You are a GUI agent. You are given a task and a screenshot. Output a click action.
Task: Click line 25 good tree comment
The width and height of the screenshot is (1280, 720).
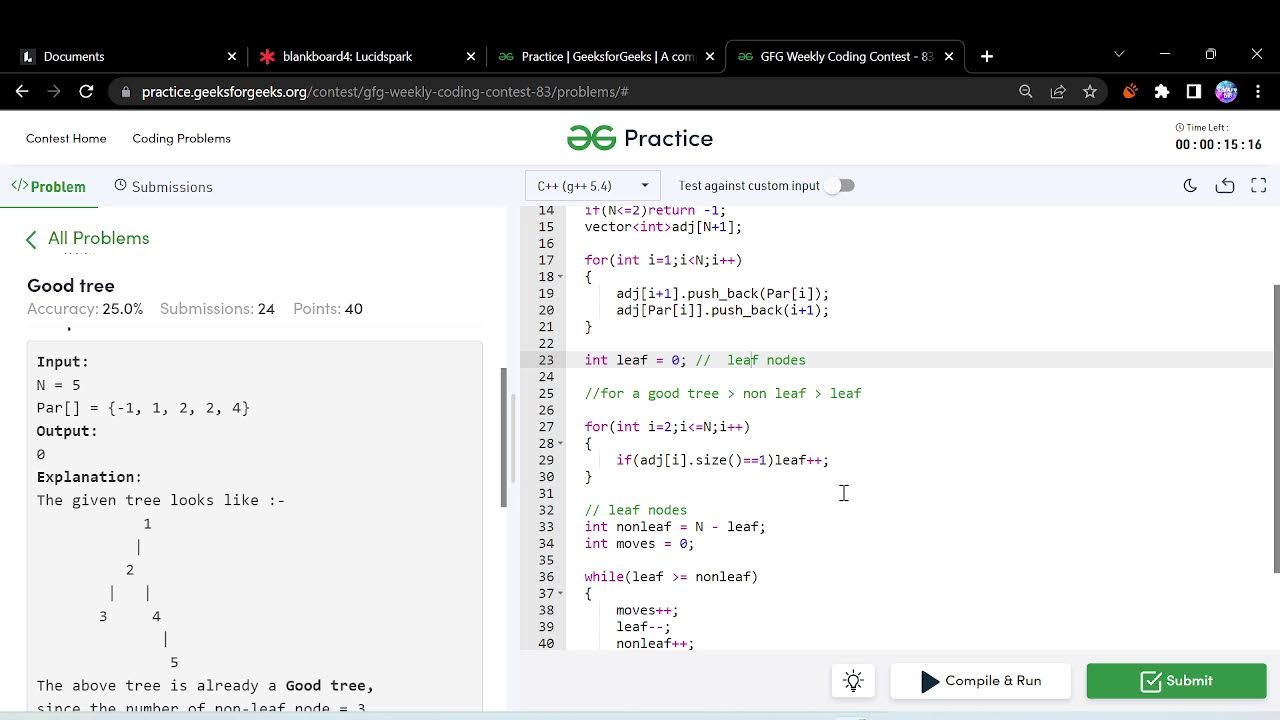point(723,394)
